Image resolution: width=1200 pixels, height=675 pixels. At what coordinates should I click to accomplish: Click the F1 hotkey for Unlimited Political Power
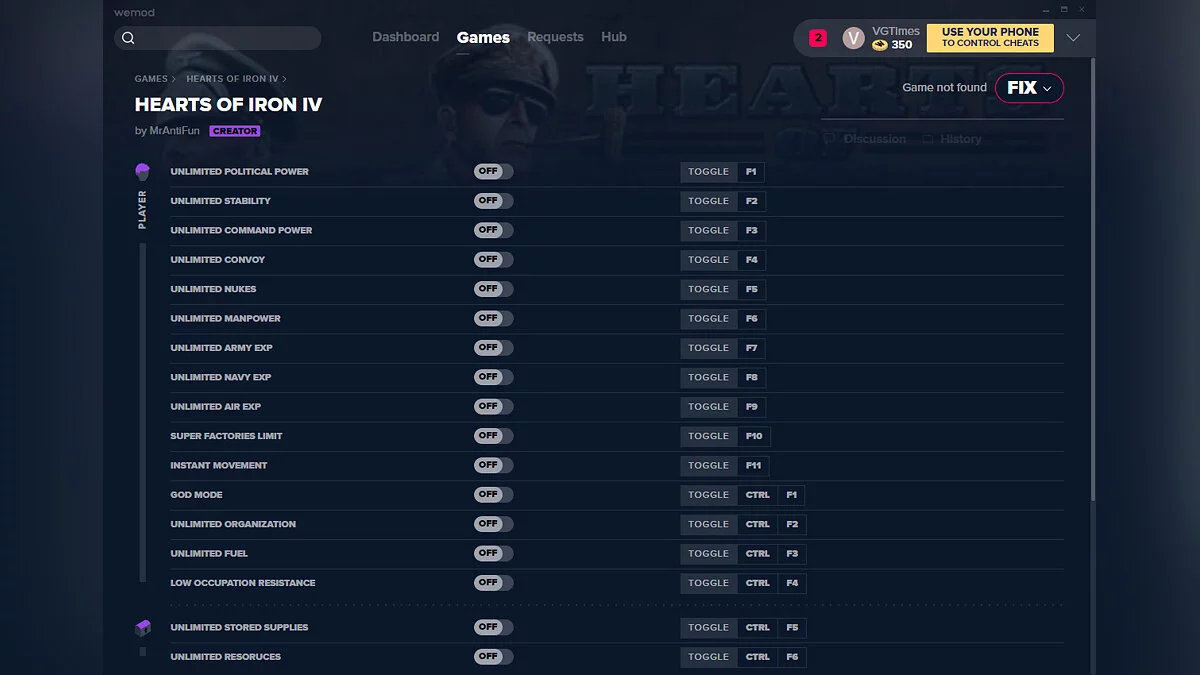(x=751, y=172)
